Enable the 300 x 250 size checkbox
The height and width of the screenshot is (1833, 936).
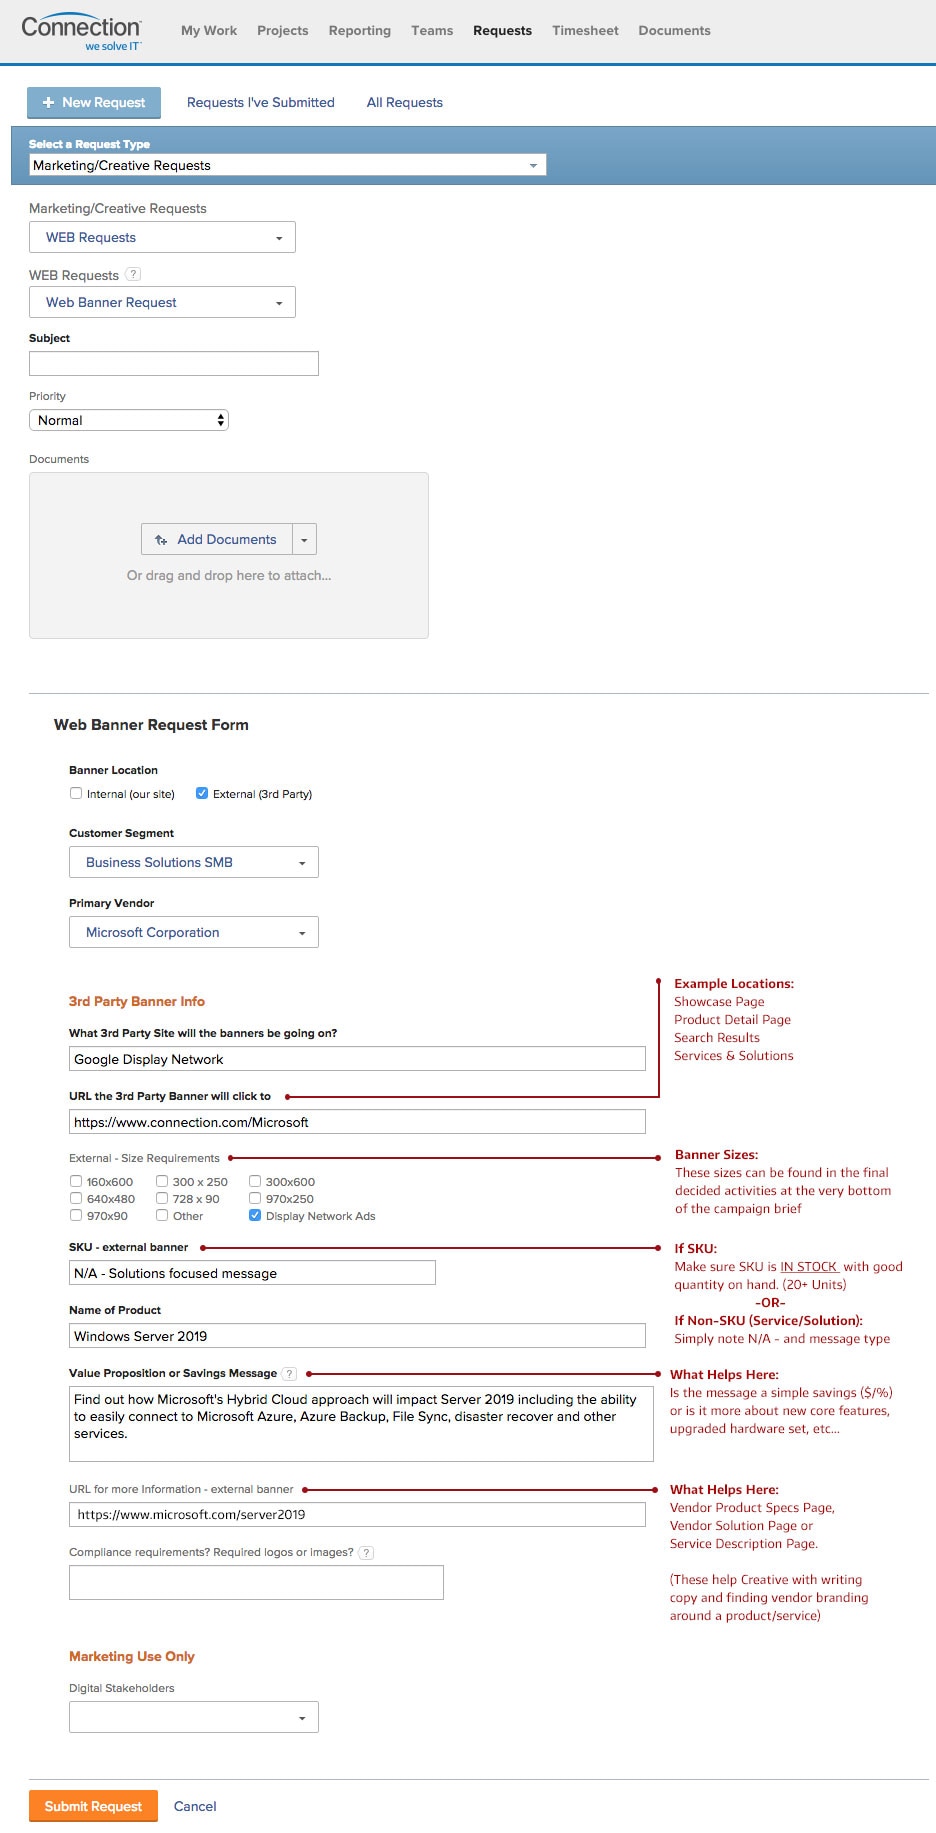coord(162,1181)
